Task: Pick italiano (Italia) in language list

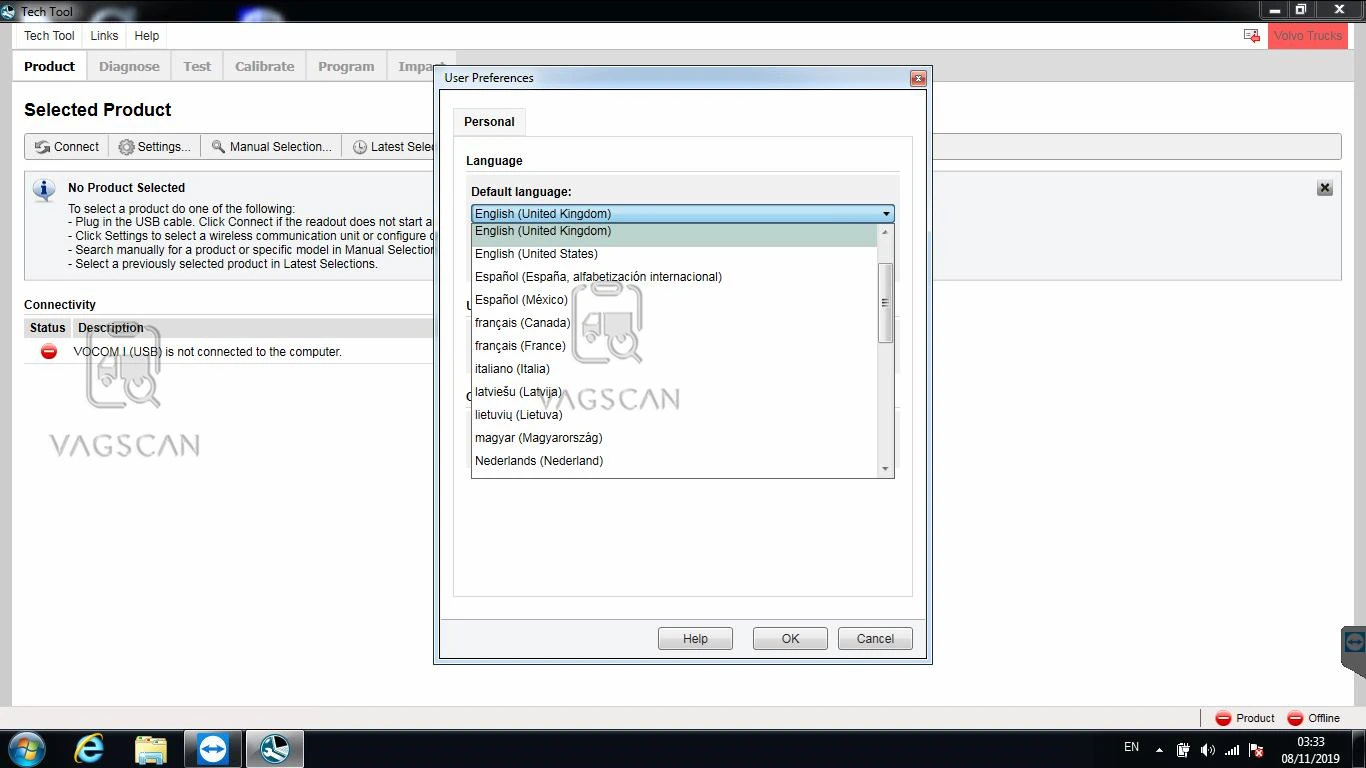Action: (674, 369)
